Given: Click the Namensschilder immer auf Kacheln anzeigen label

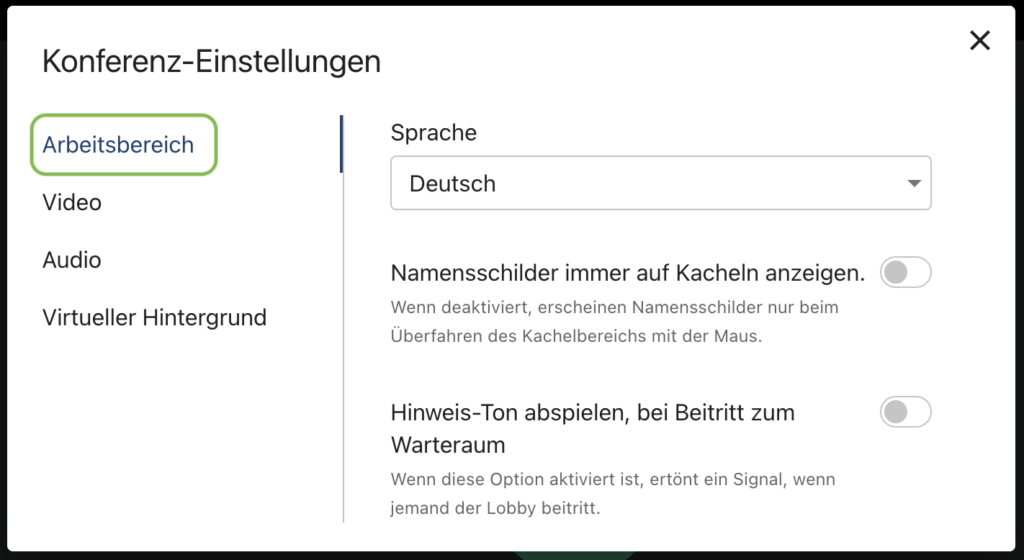Looking at the screenshot, I should tap(627, 272).
